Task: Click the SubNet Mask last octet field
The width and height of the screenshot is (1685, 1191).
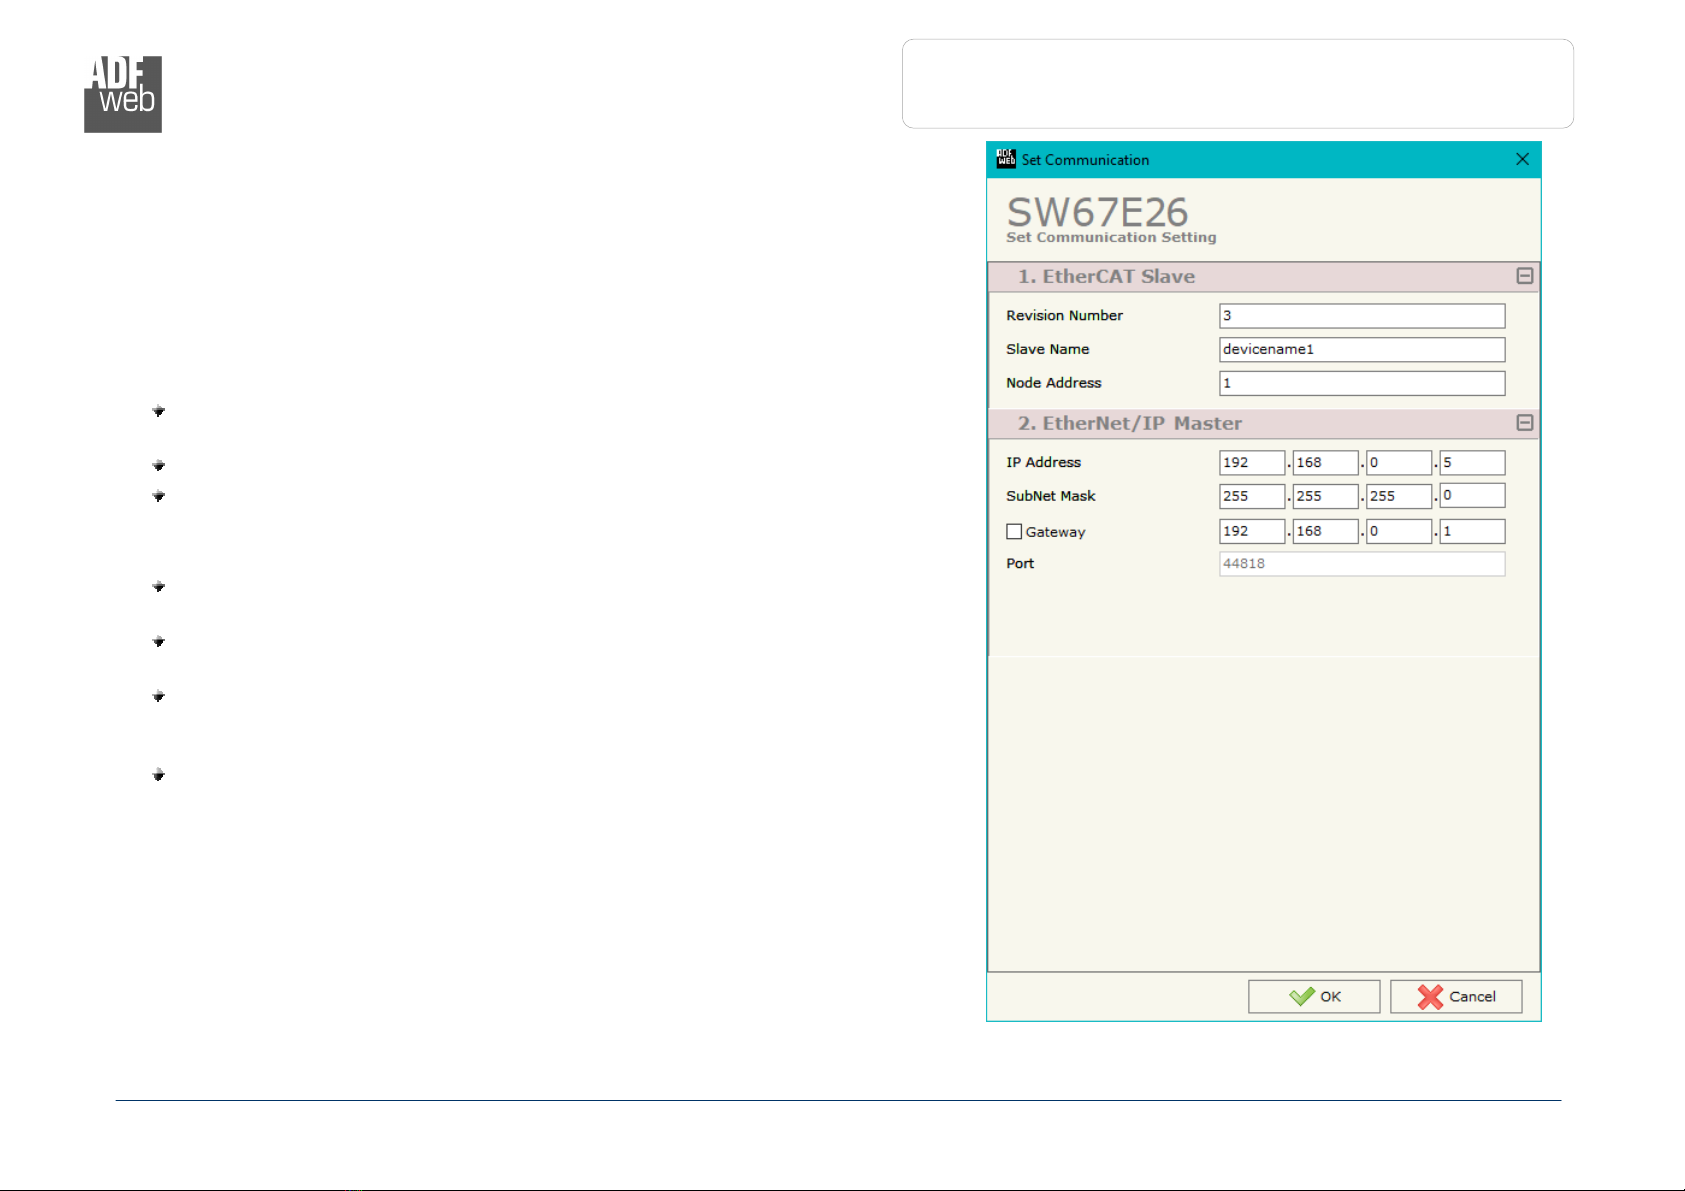Action: (1472, 495)
